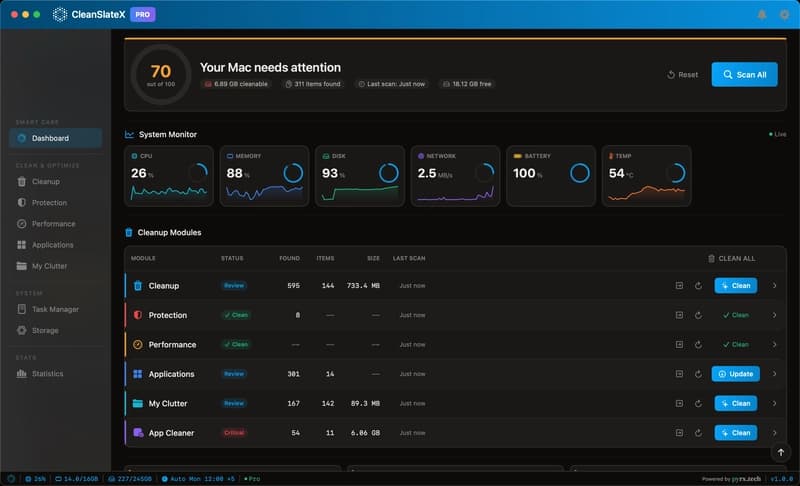This screenshot has height=486, width=800.
Task: Open details icon for Applications row
Action: 679,374
